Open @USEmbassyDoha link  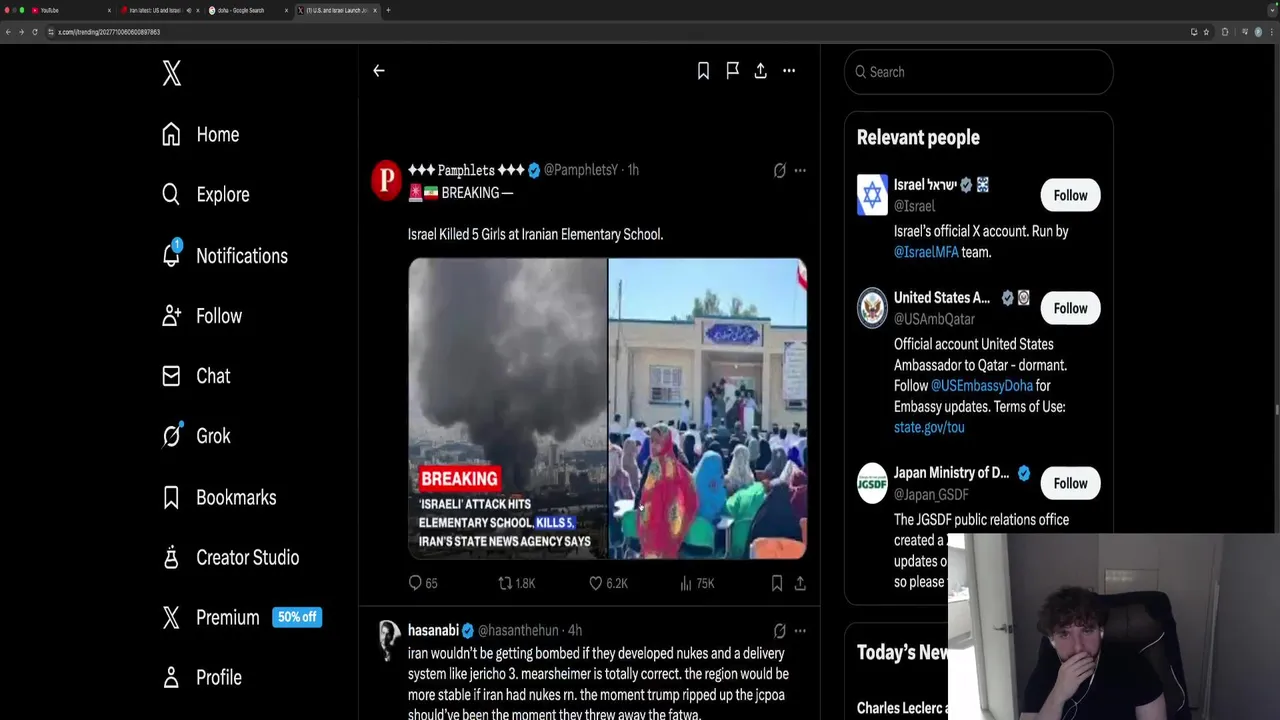pyautogui.click(x=982, y=385)
